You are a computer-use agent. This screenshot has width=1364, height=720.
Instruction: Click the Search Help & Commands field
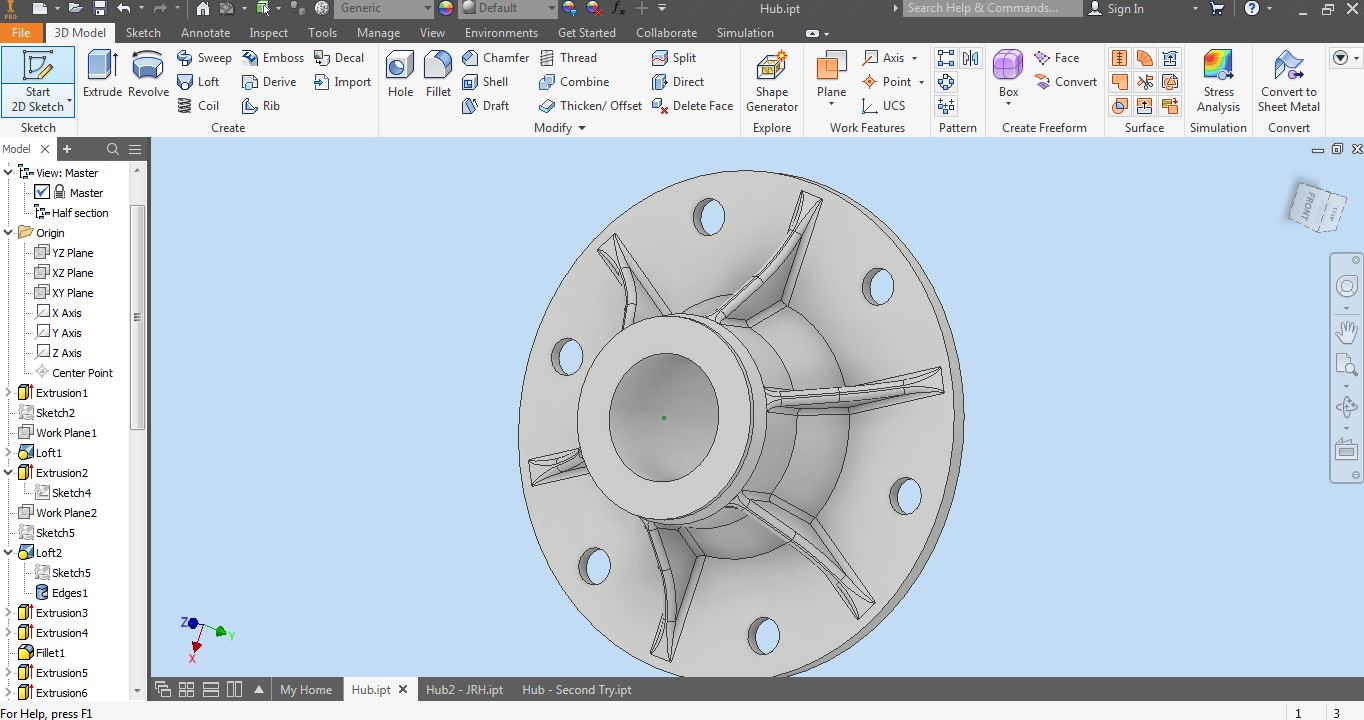[992, 8]
